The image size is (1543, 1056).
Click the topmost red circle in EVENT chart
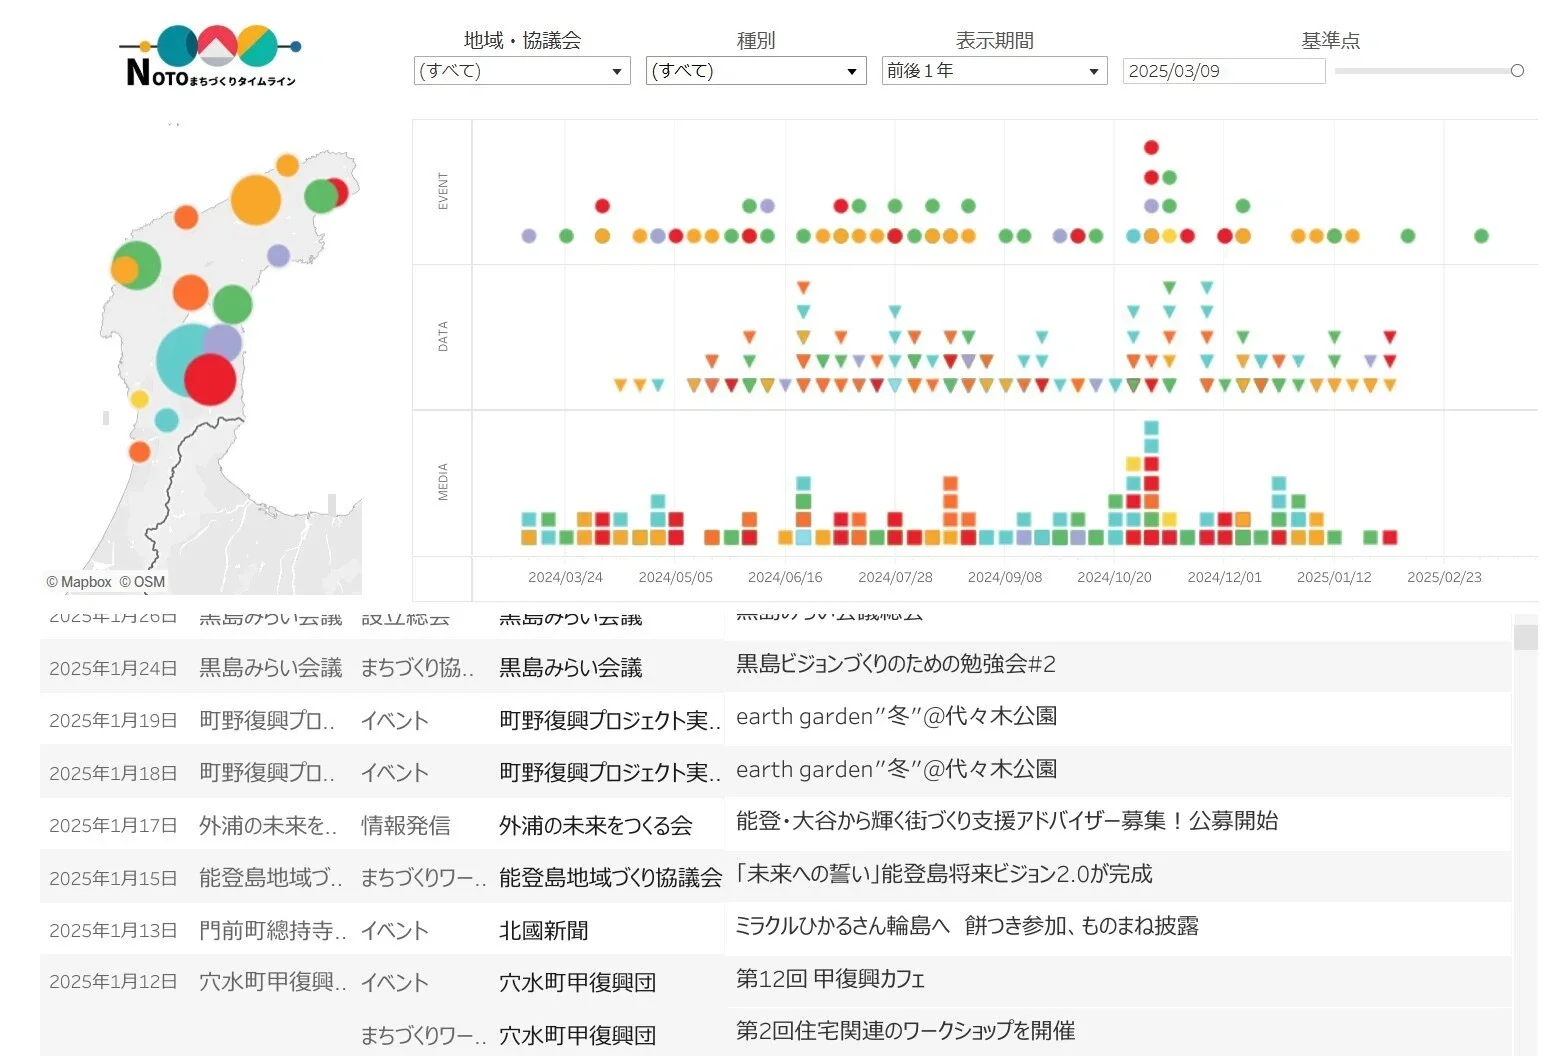pyautogui.click(x=1151, y=148)
